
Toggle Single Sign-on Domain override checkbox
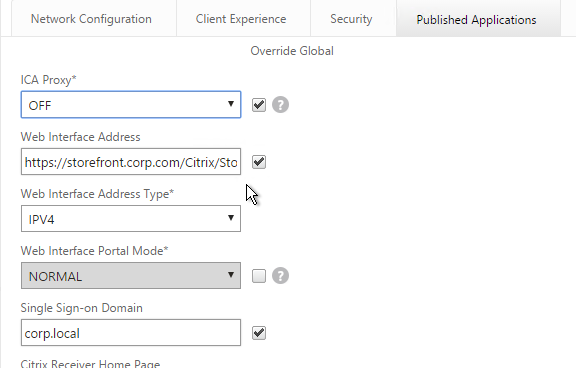click(x=259, y=333)
